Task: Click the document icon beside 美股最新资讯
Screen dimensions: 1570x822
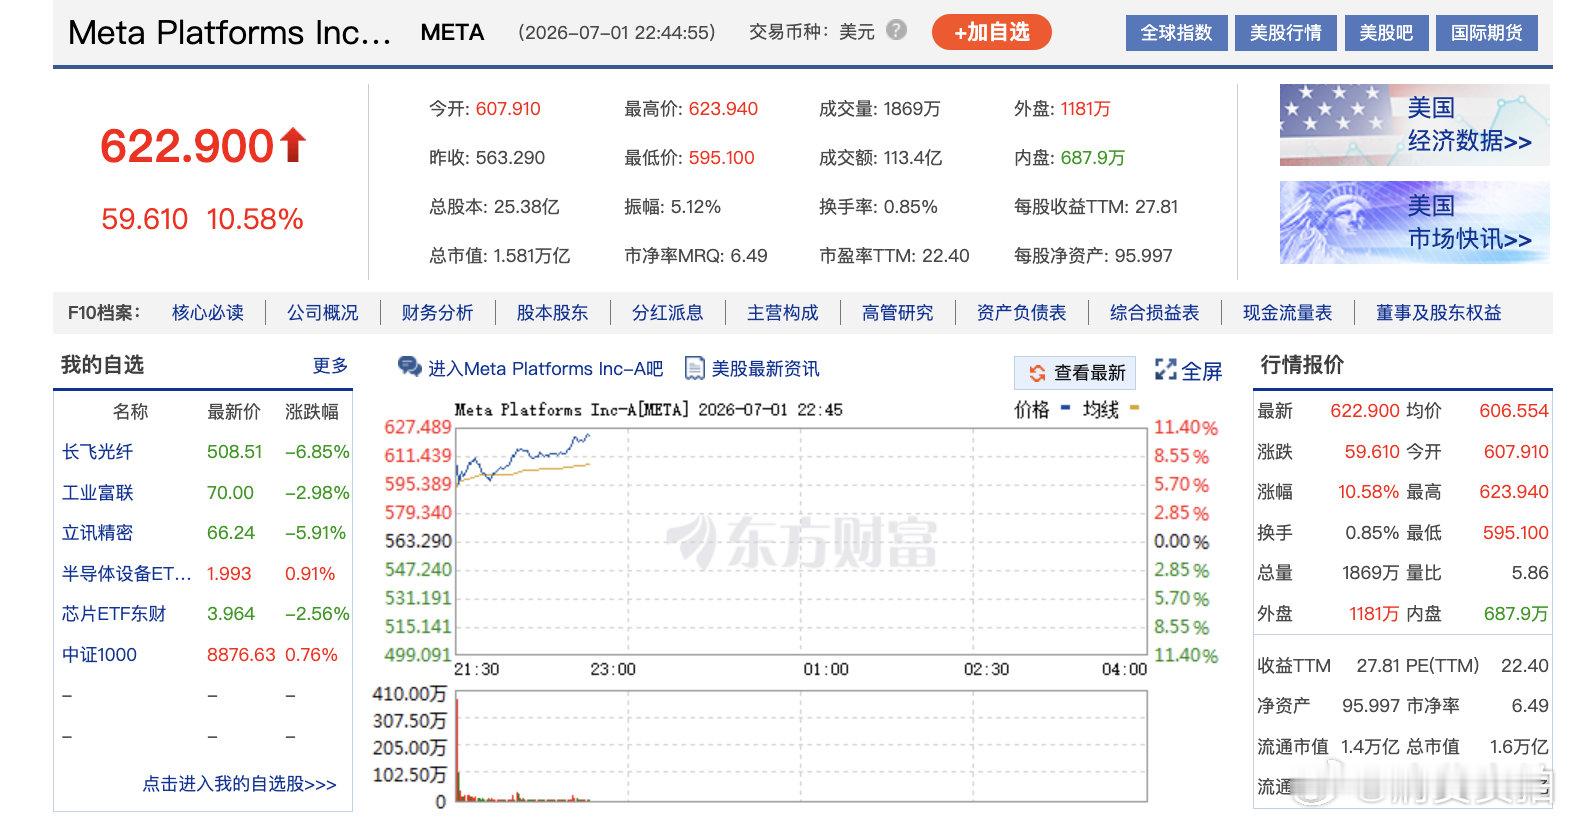Action: coord(694,368)
